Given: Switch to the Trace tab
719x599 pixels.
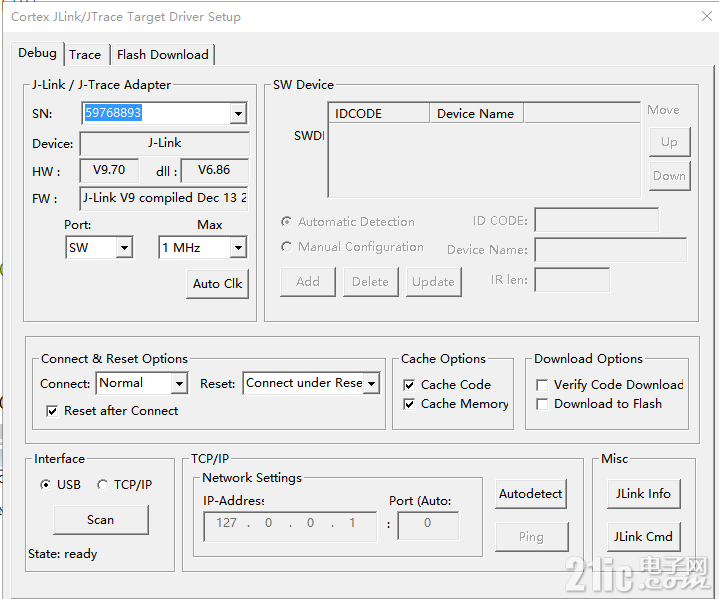Looking at the screenshot, I should tap(85, 55).
